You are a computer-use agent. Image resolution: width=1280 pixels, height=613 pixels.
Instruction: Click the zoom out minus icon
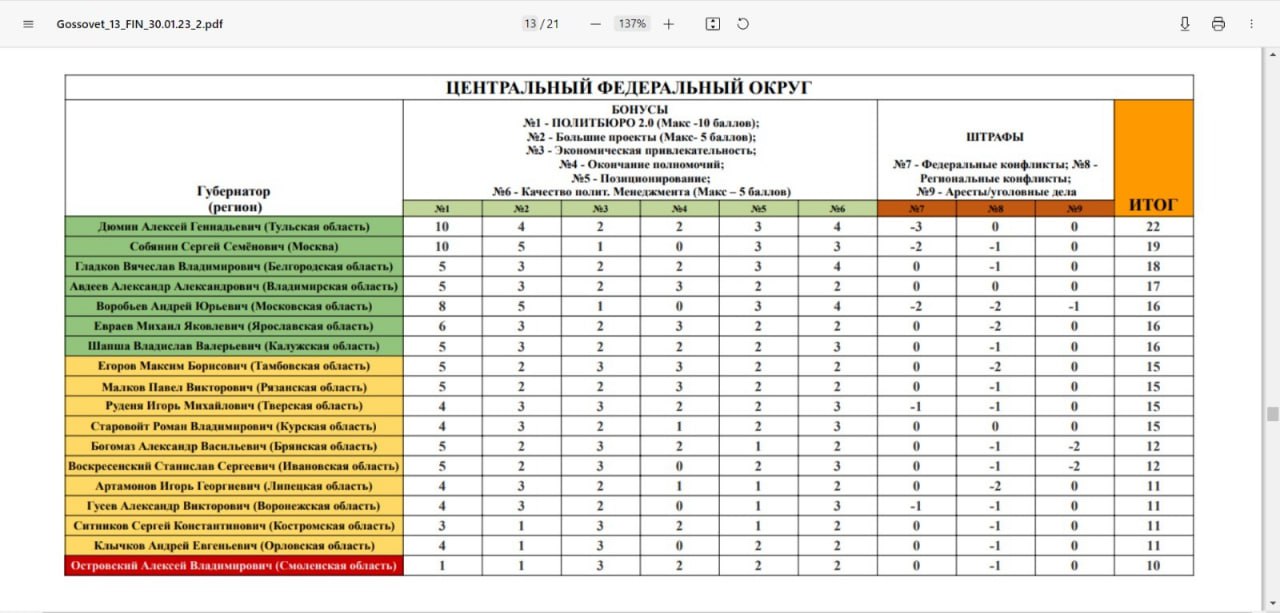point(596,24)
